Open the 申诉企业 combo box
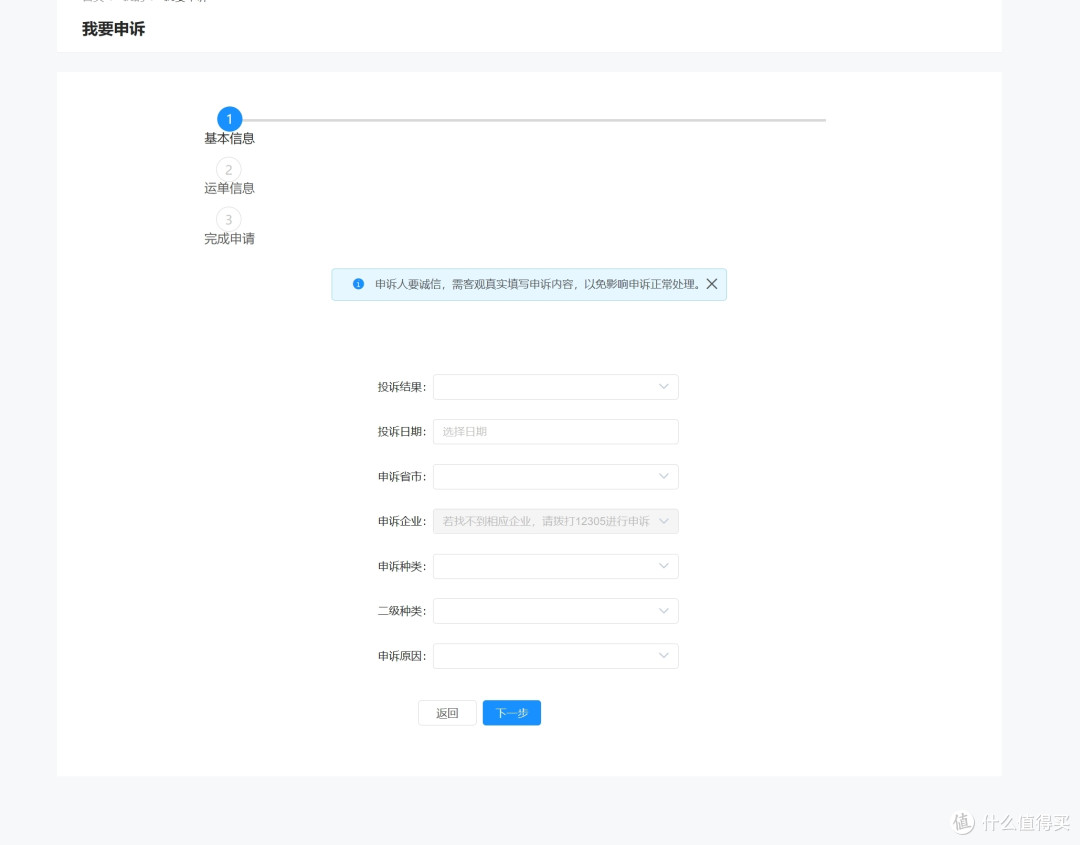 pyautogui.click(x=555, y=521)
